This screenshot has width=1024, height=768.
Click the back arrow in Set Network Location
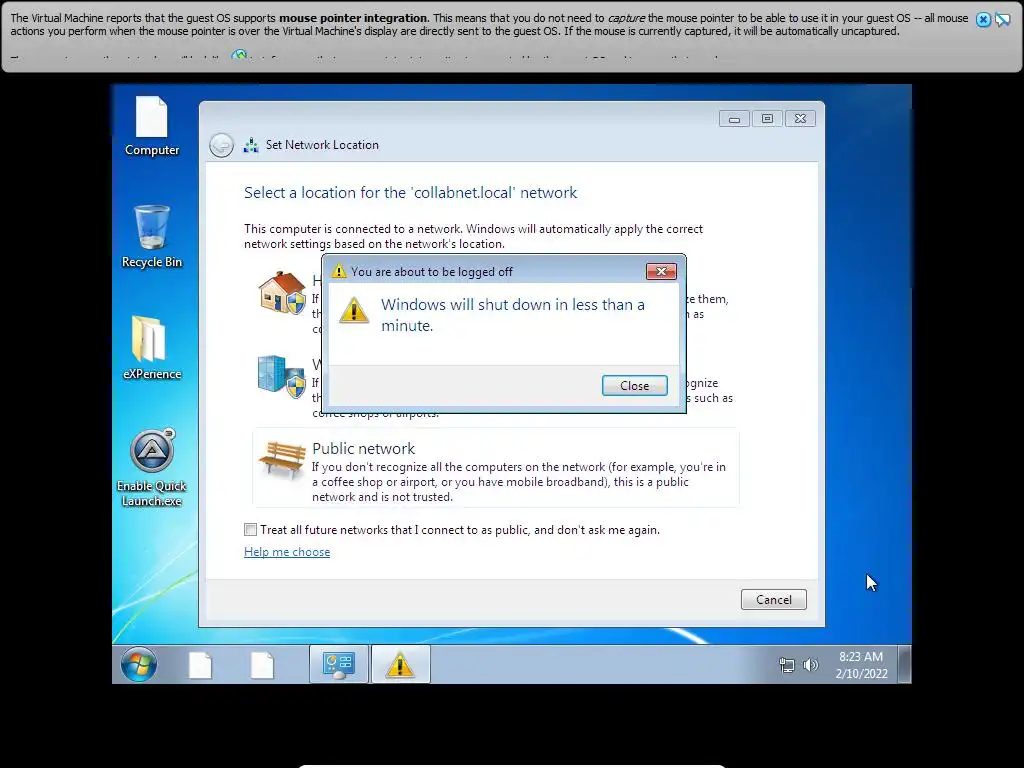click(x=221, y=145)
